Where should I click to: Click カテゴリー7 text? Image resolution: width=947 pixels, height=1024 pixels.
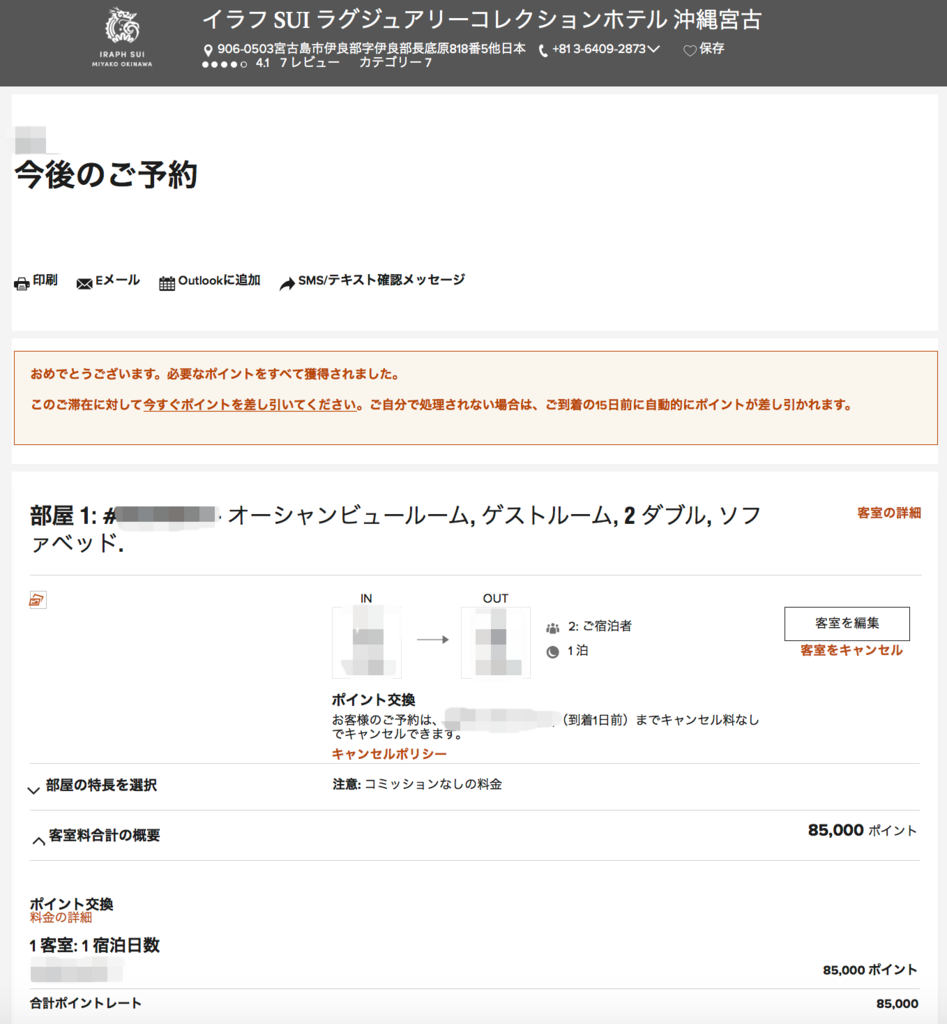pos(395,63)
